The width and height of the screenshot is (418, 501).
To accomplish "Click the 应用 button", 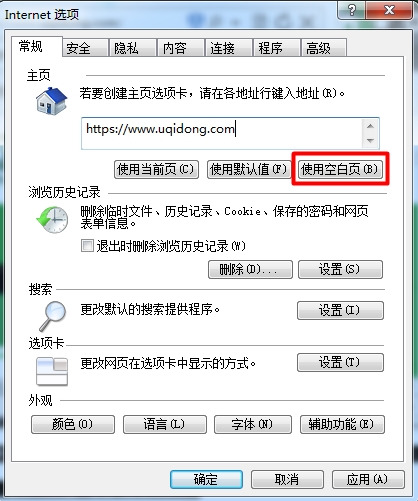I will tap(368, 479).
